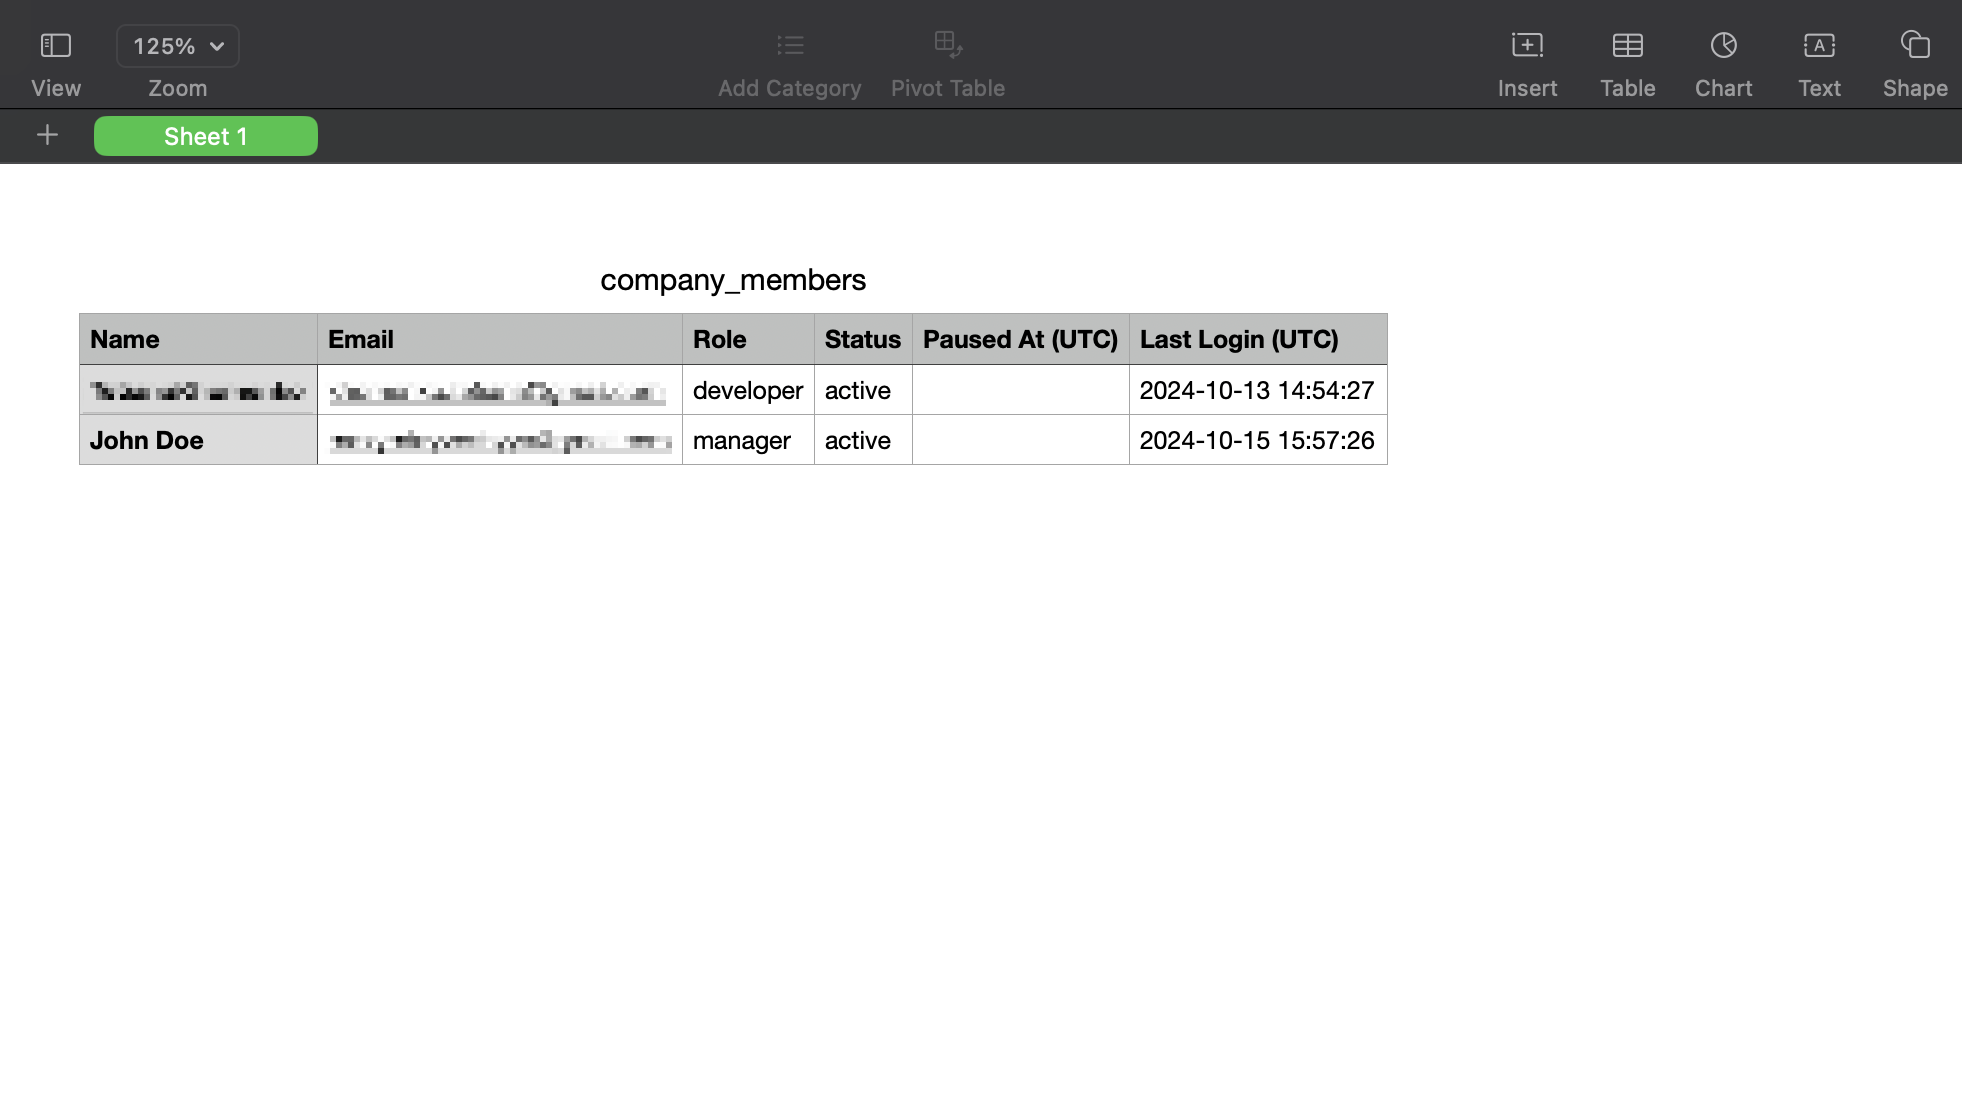This screenshot has width=1962, height=1104.
Task: Select the Chart tool
Action: 1723,61
